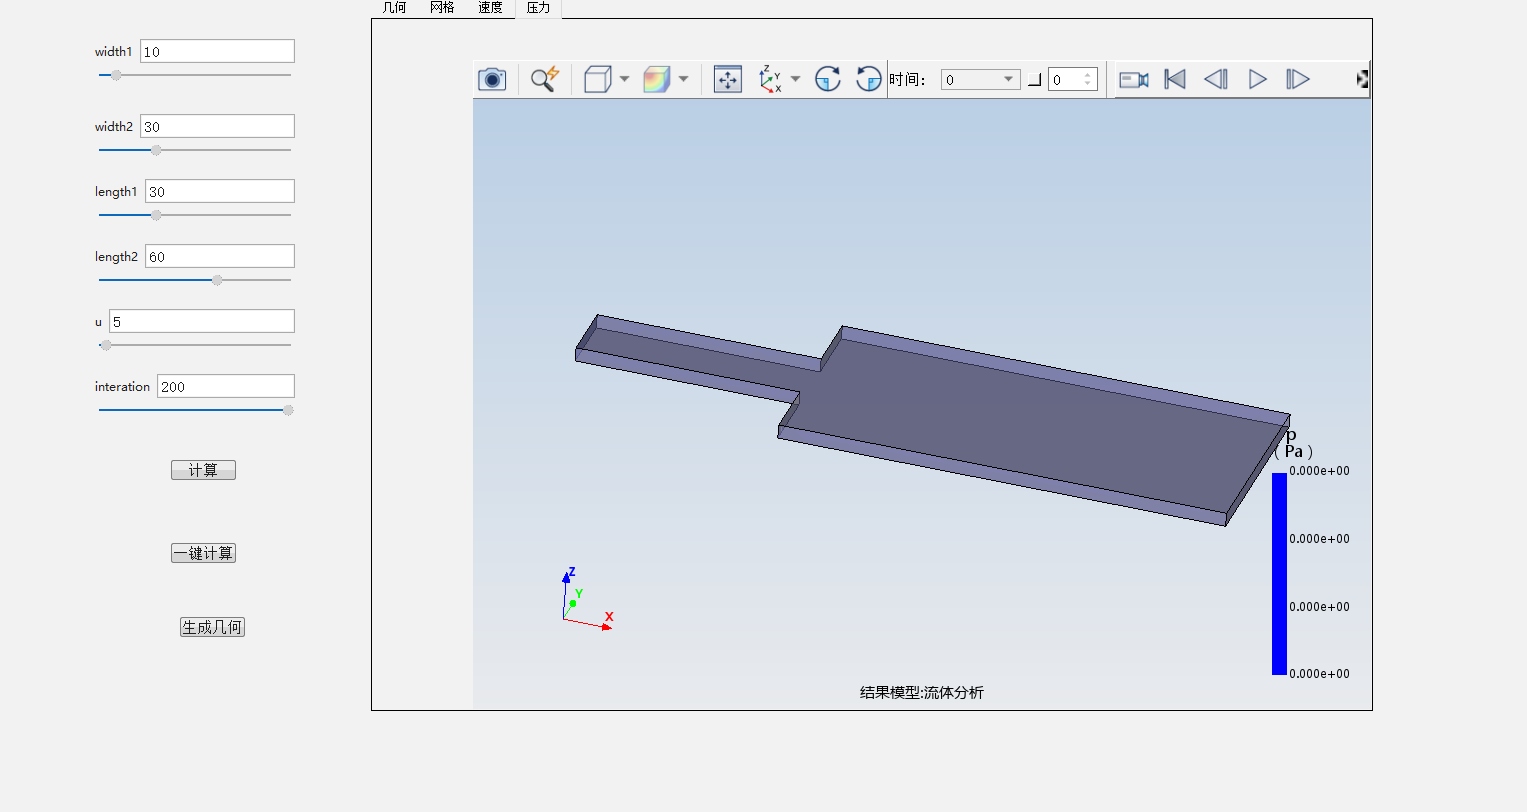Click the 一键计算 button
Screen dimensions: 1527x812
pos(203,553)
